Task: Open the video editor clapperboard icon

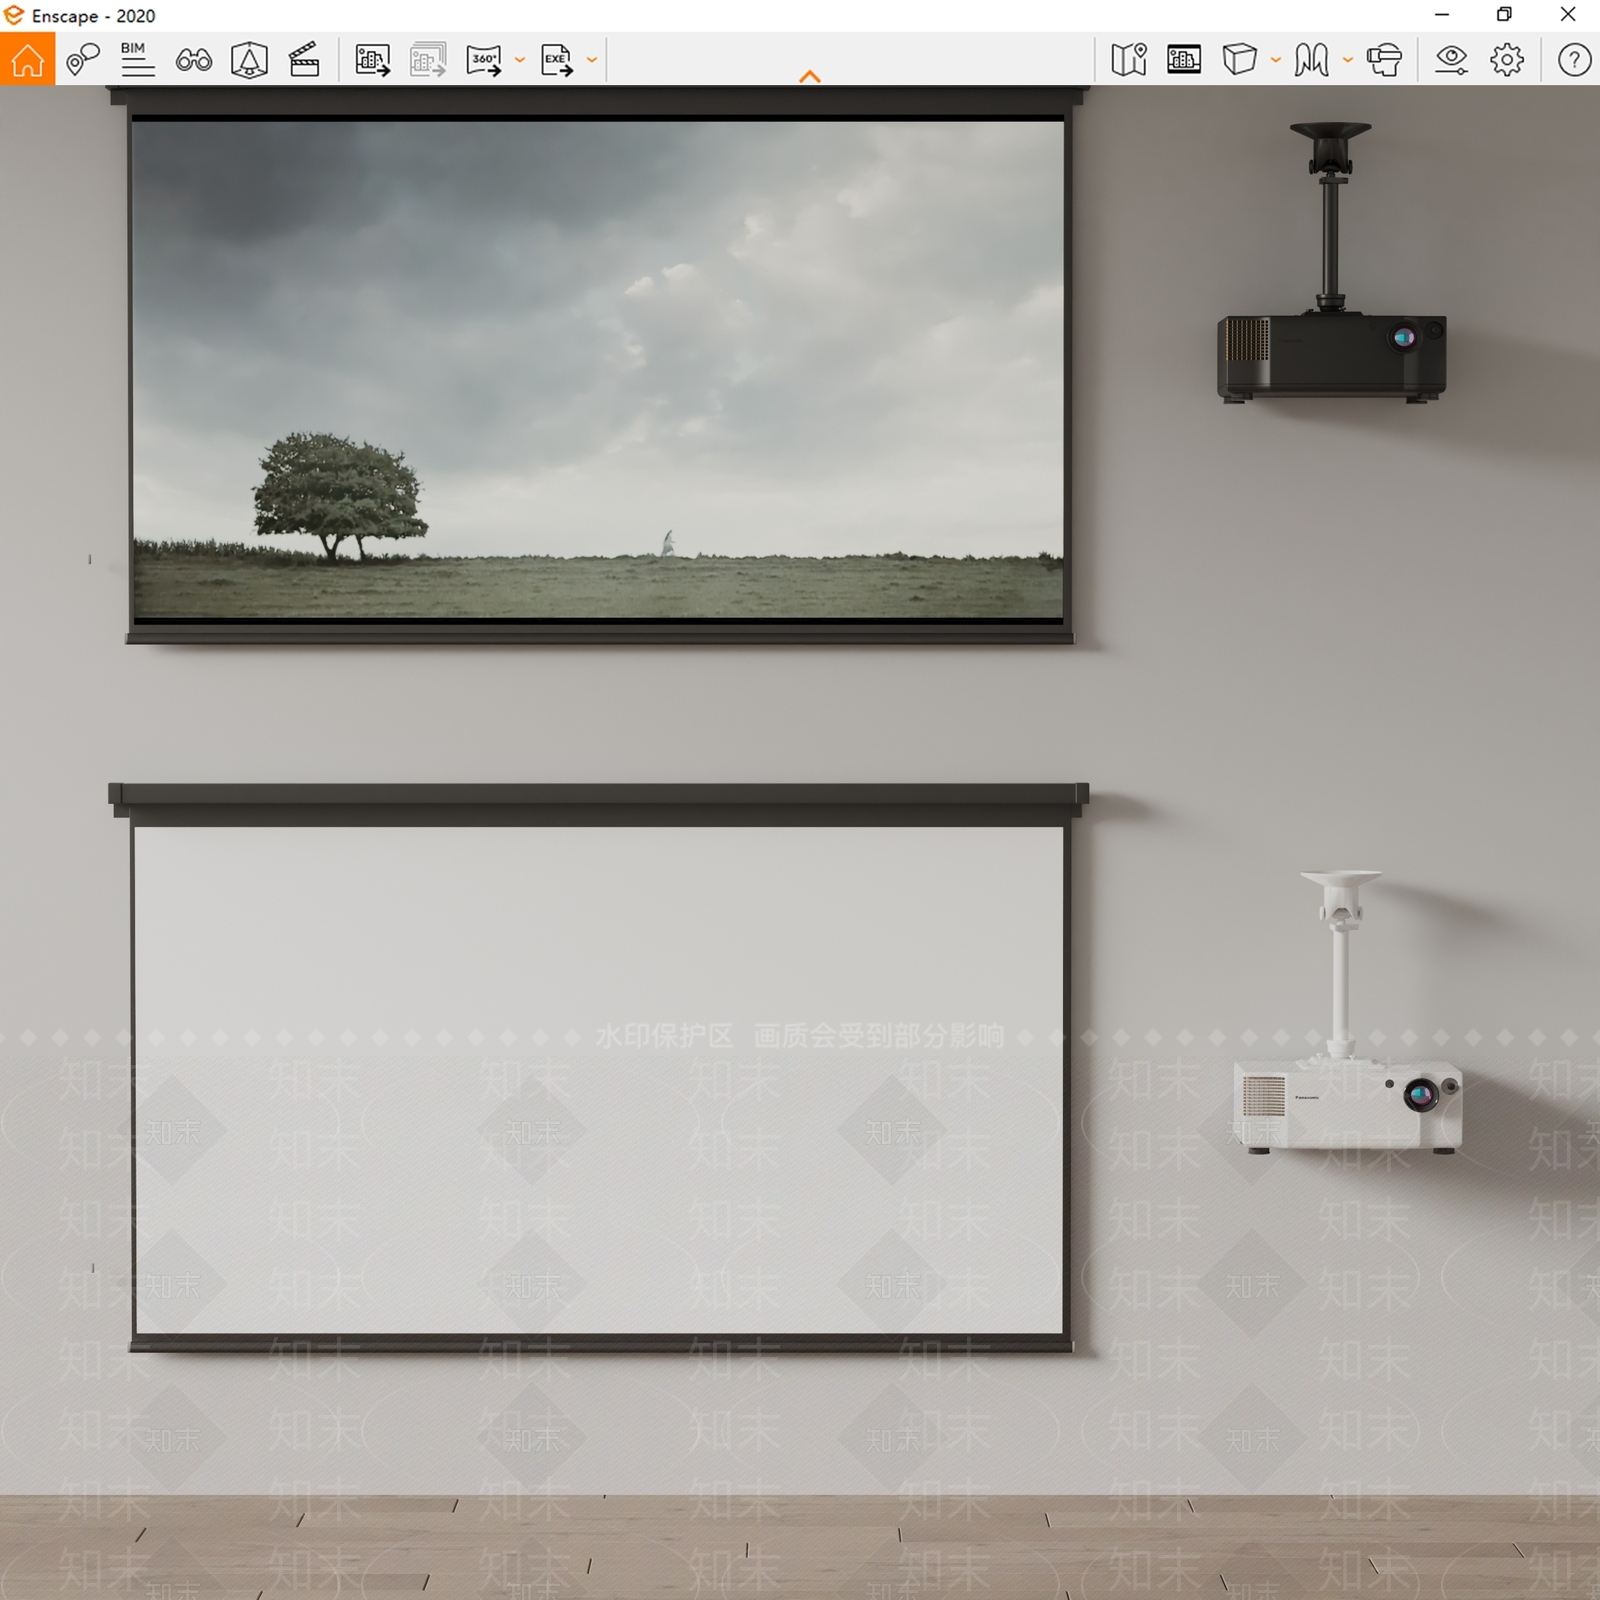Action: tap(304, 60)
